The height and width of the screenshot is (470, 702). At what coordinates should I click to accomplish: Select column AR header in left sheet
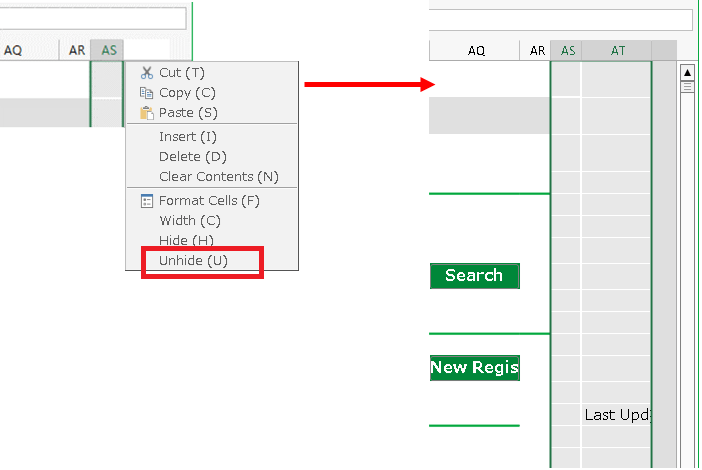77,50
